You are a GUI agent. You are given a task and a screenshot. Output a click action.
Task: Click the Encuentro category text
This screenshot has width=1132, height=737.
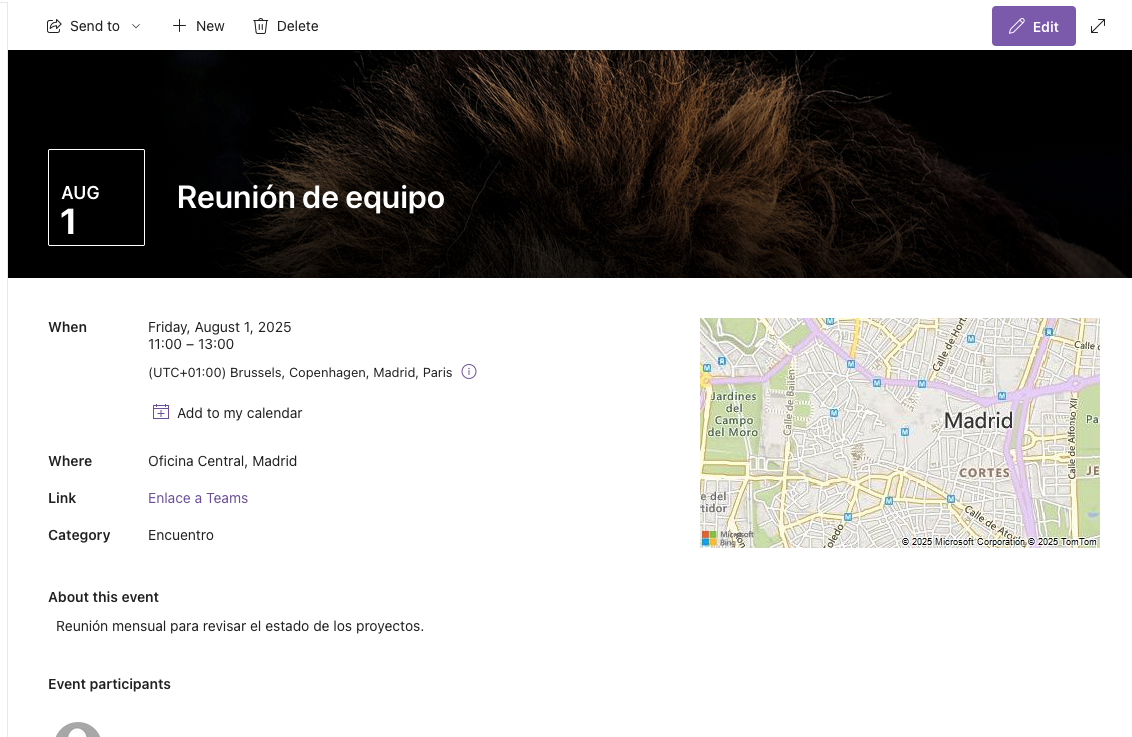pos(181,535)
